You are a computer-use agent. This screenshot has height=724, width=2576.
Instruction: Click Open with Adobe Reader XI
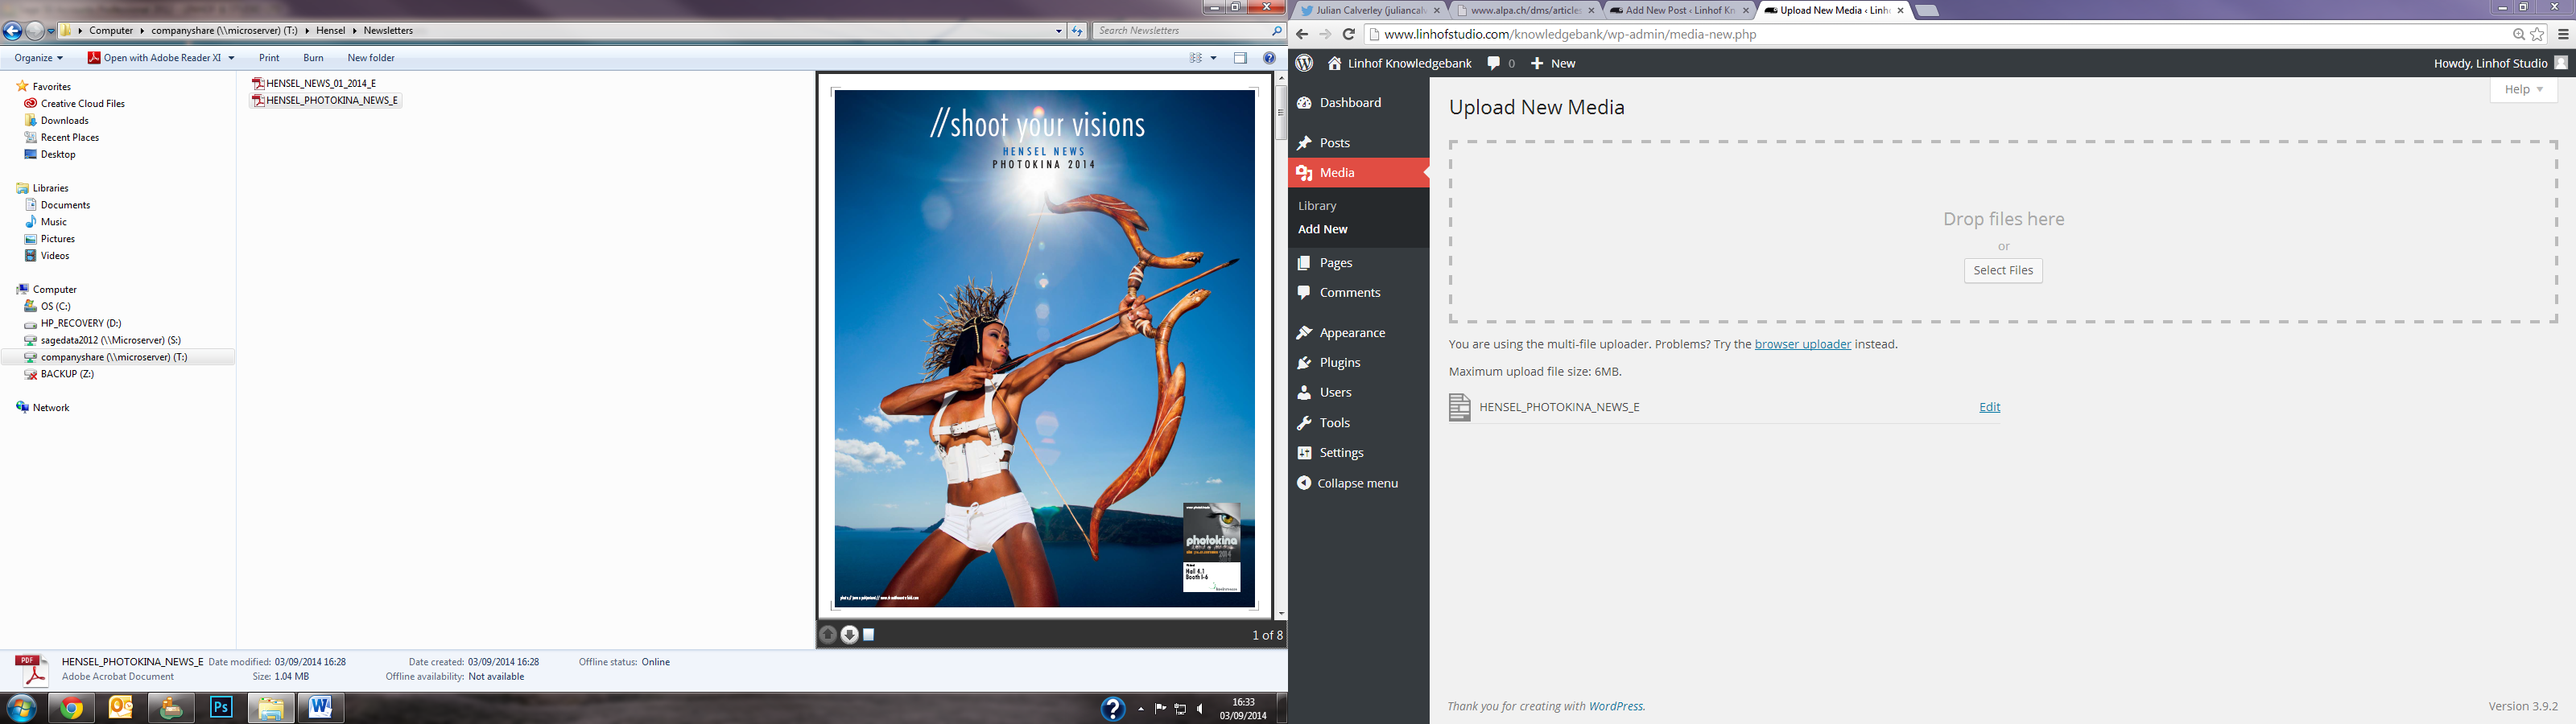[x=154, y=58]
